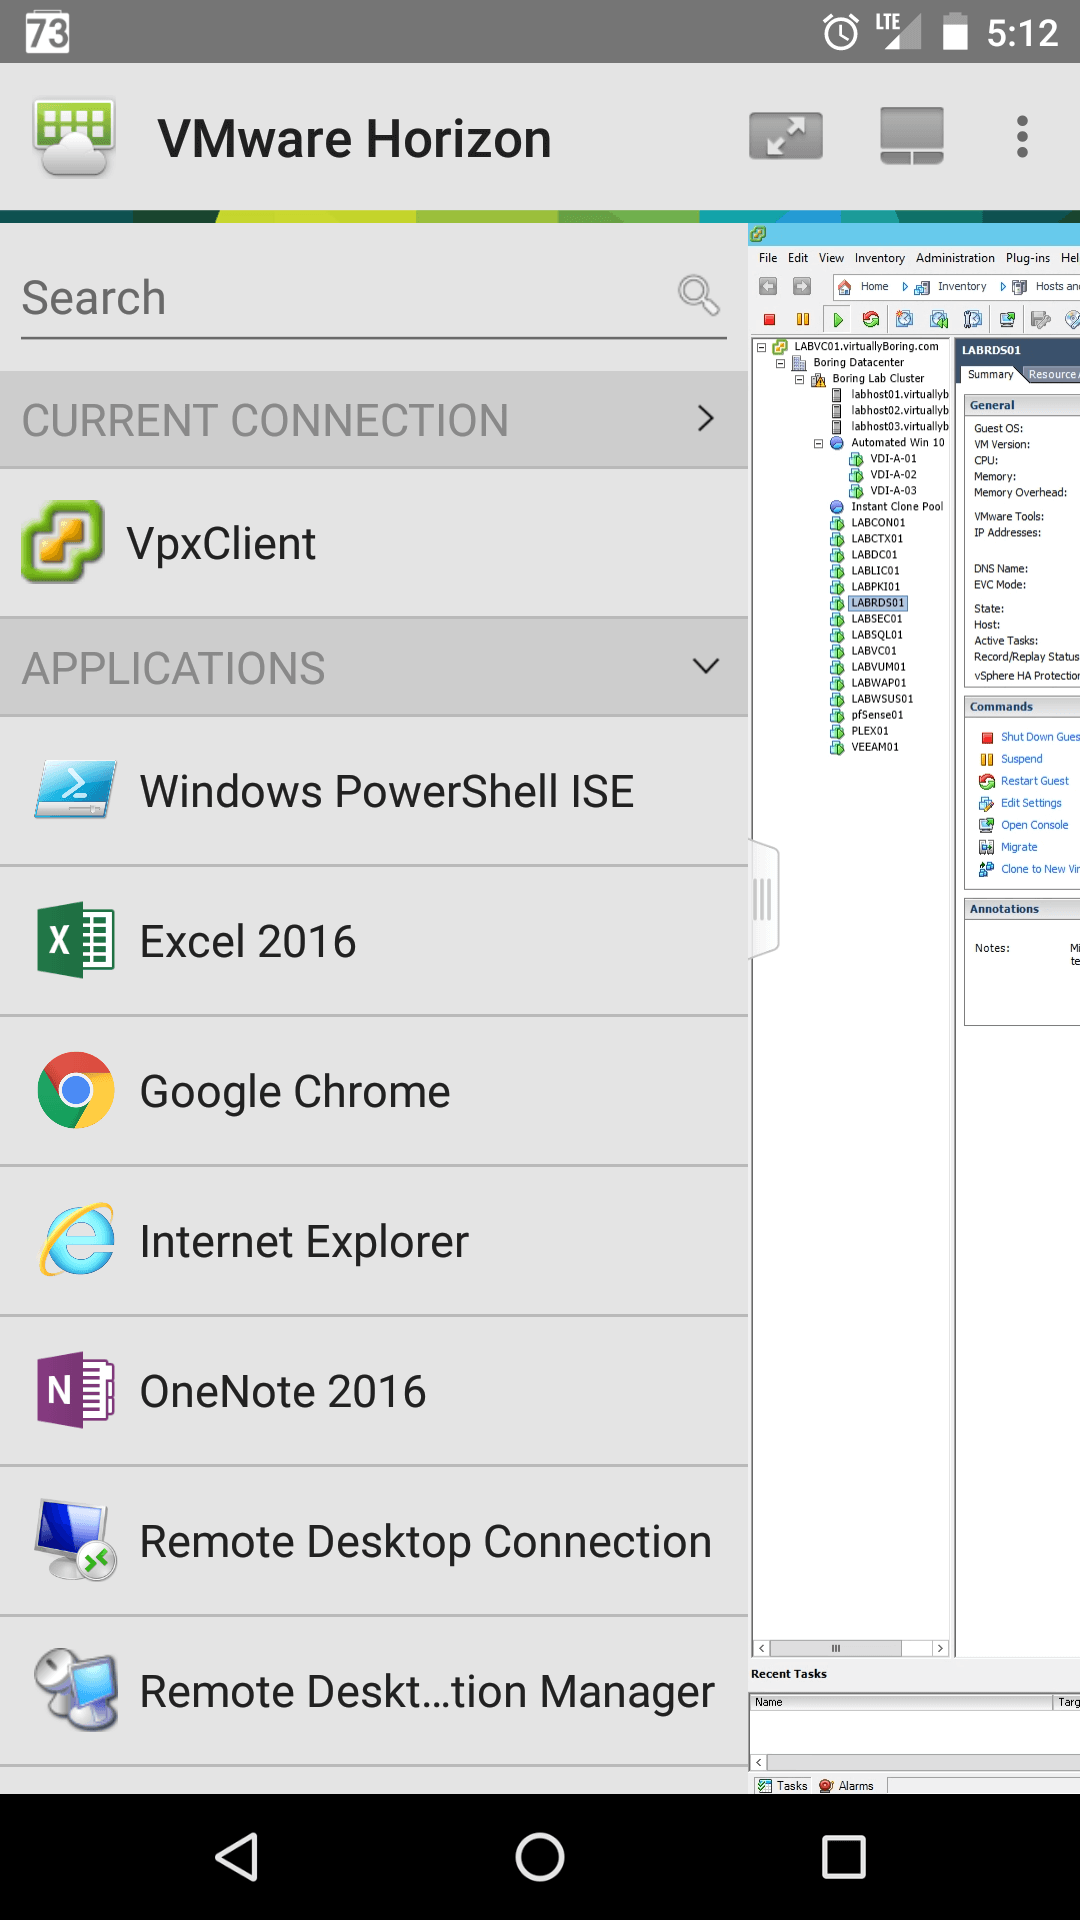
Task: Open the three-dot overflow menu
Action: 1022,136
